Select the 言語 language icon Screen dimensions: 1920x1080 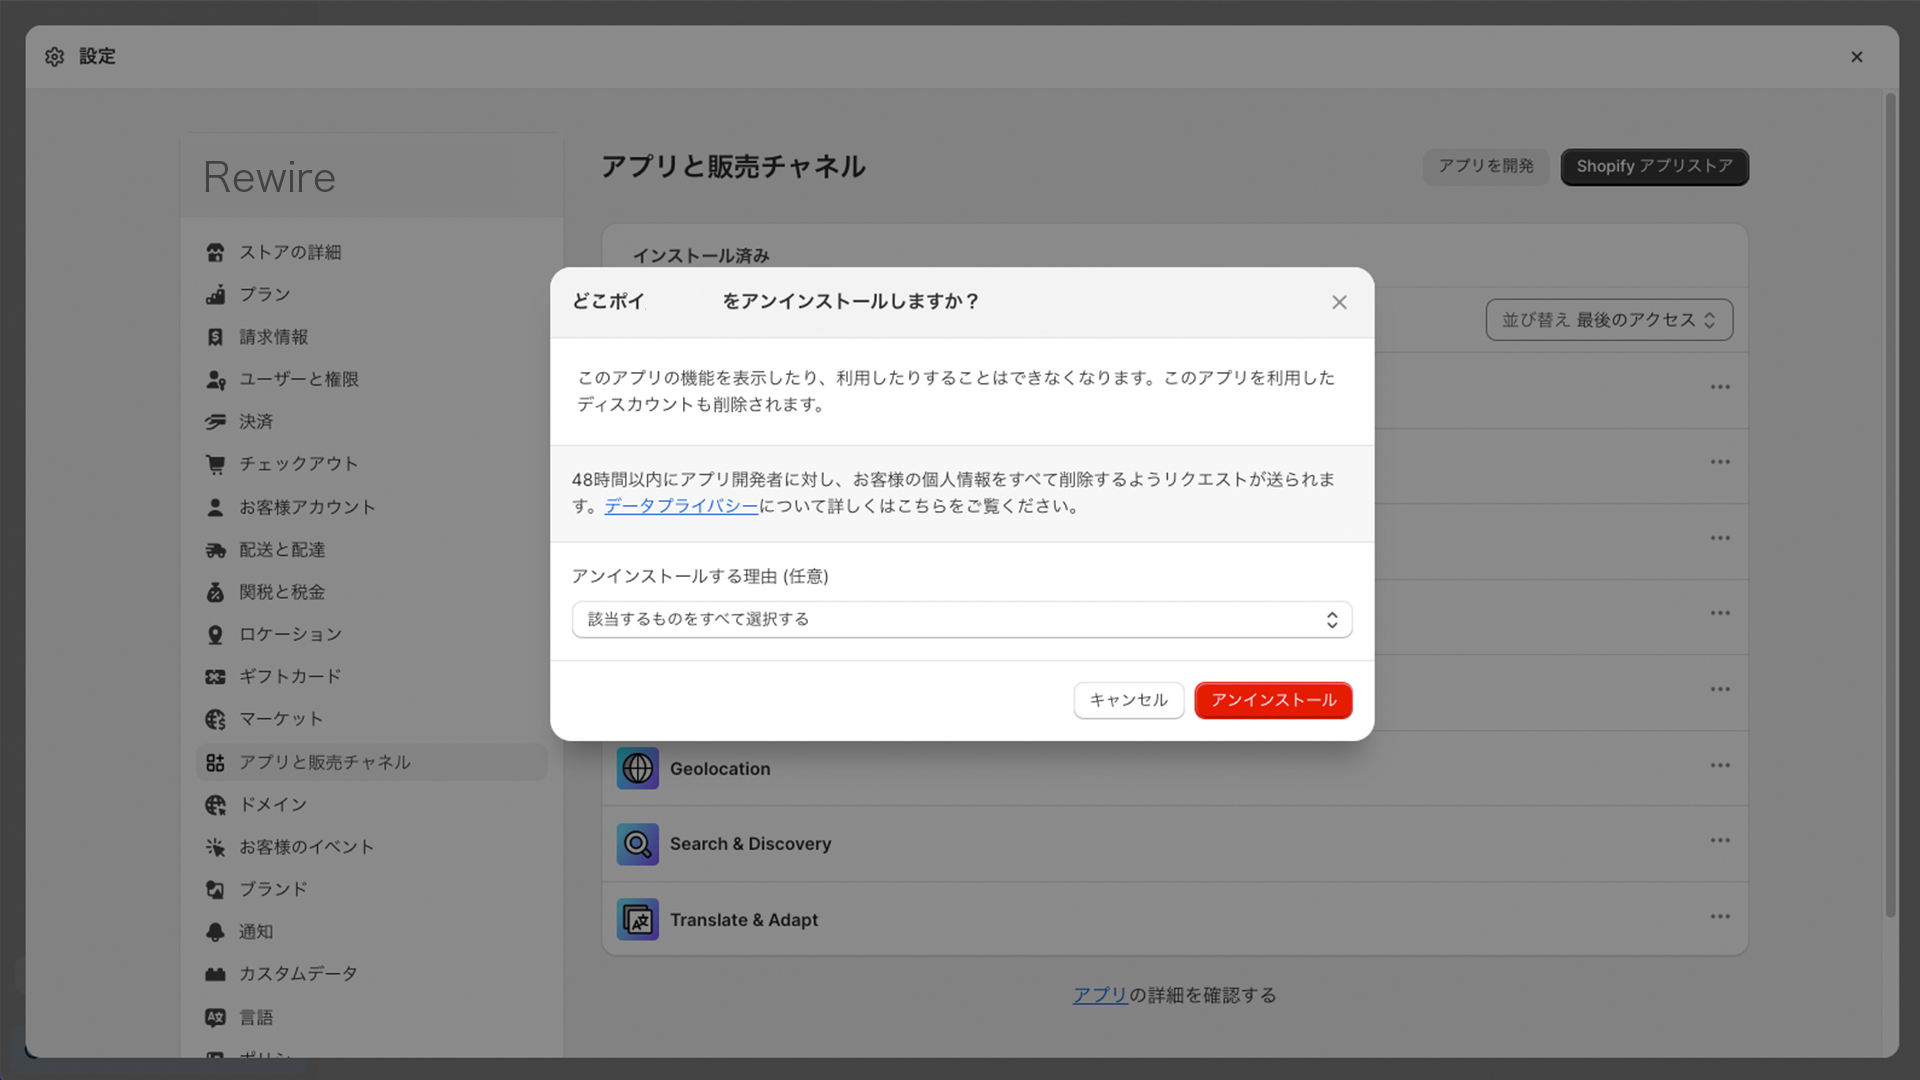(215, 1017)
